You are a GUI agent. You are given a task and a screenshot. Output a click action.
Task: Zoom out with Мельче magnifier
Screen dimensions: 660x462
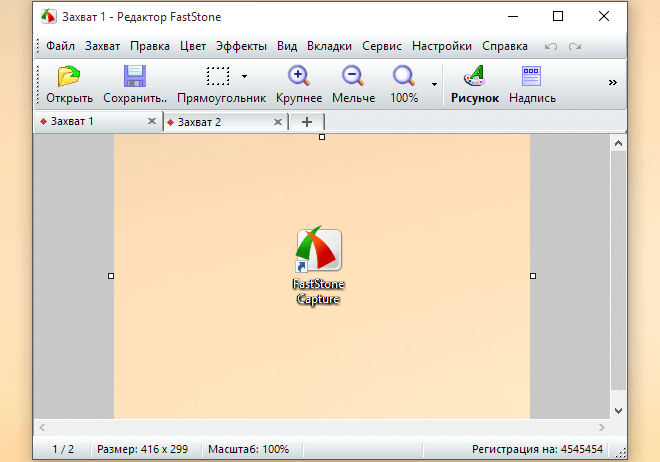(x=353, y=76)
